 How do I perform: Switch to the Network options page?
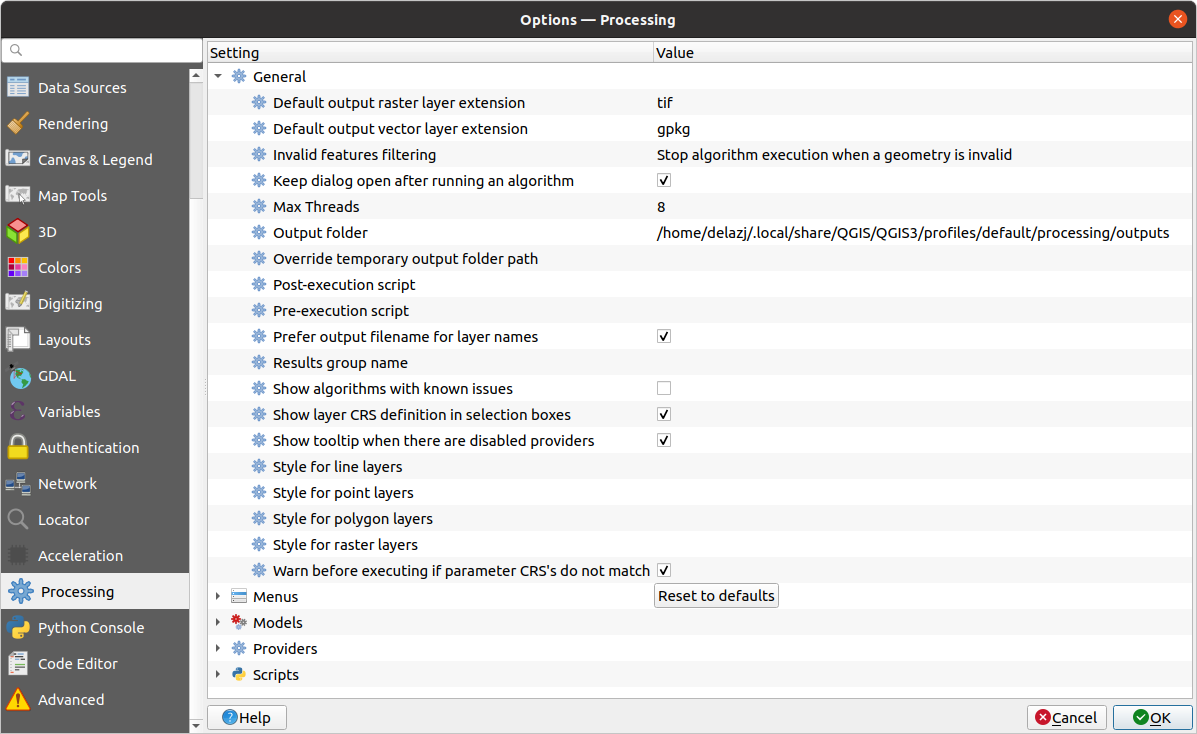click(67, 484)
